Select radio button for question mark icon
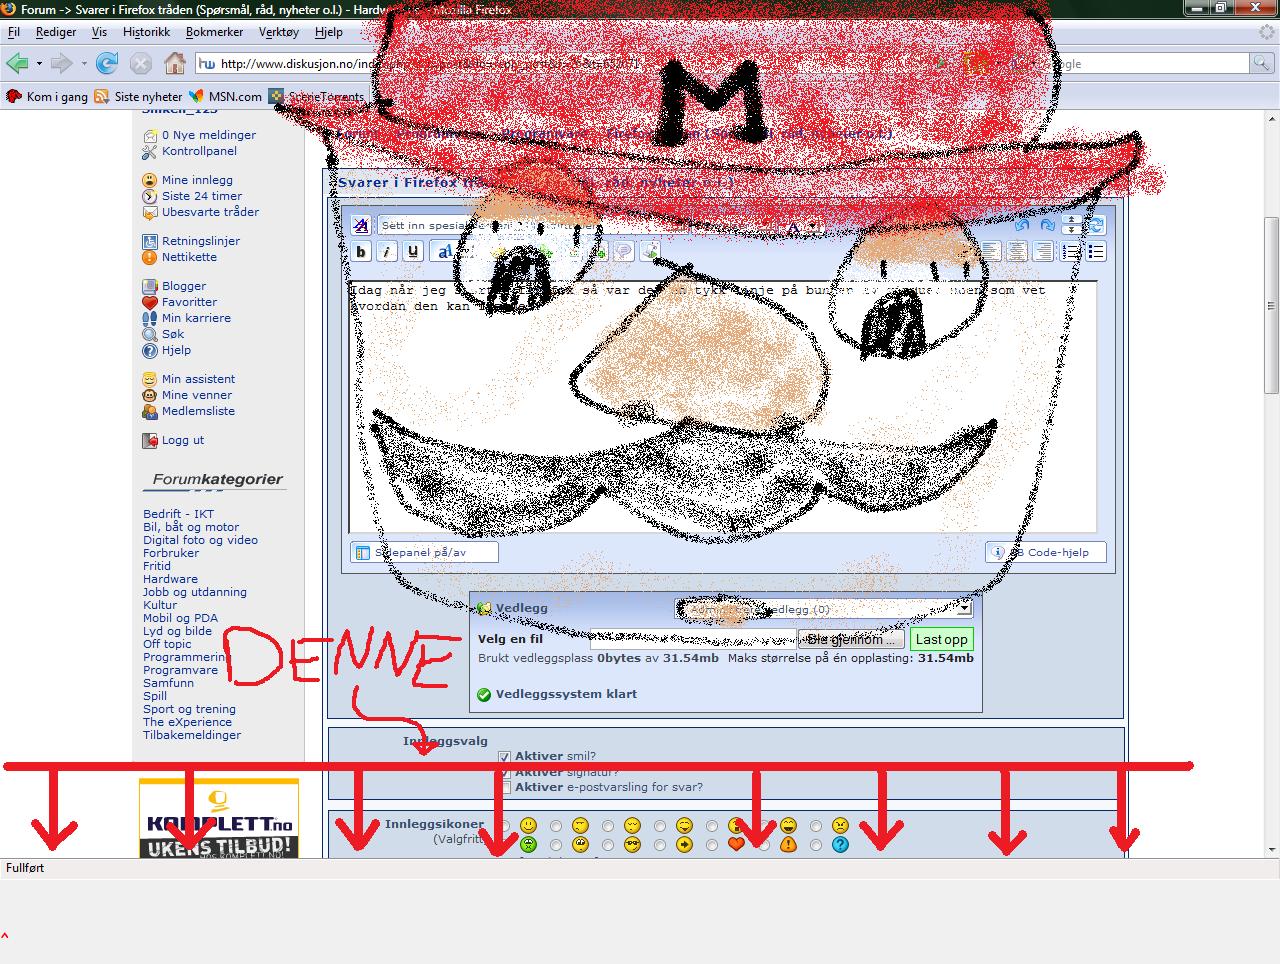 [816, 845]
